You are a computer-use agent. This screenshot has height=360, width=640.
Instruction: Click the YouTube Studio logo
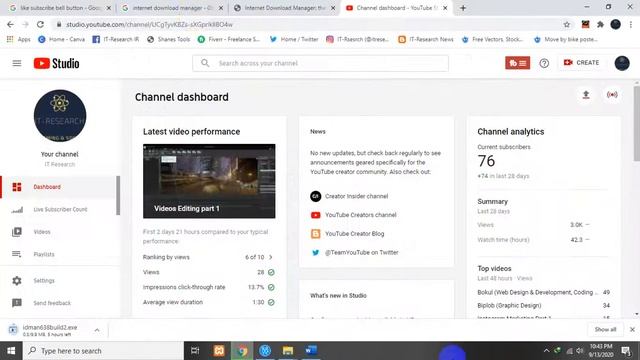point(57,63)
